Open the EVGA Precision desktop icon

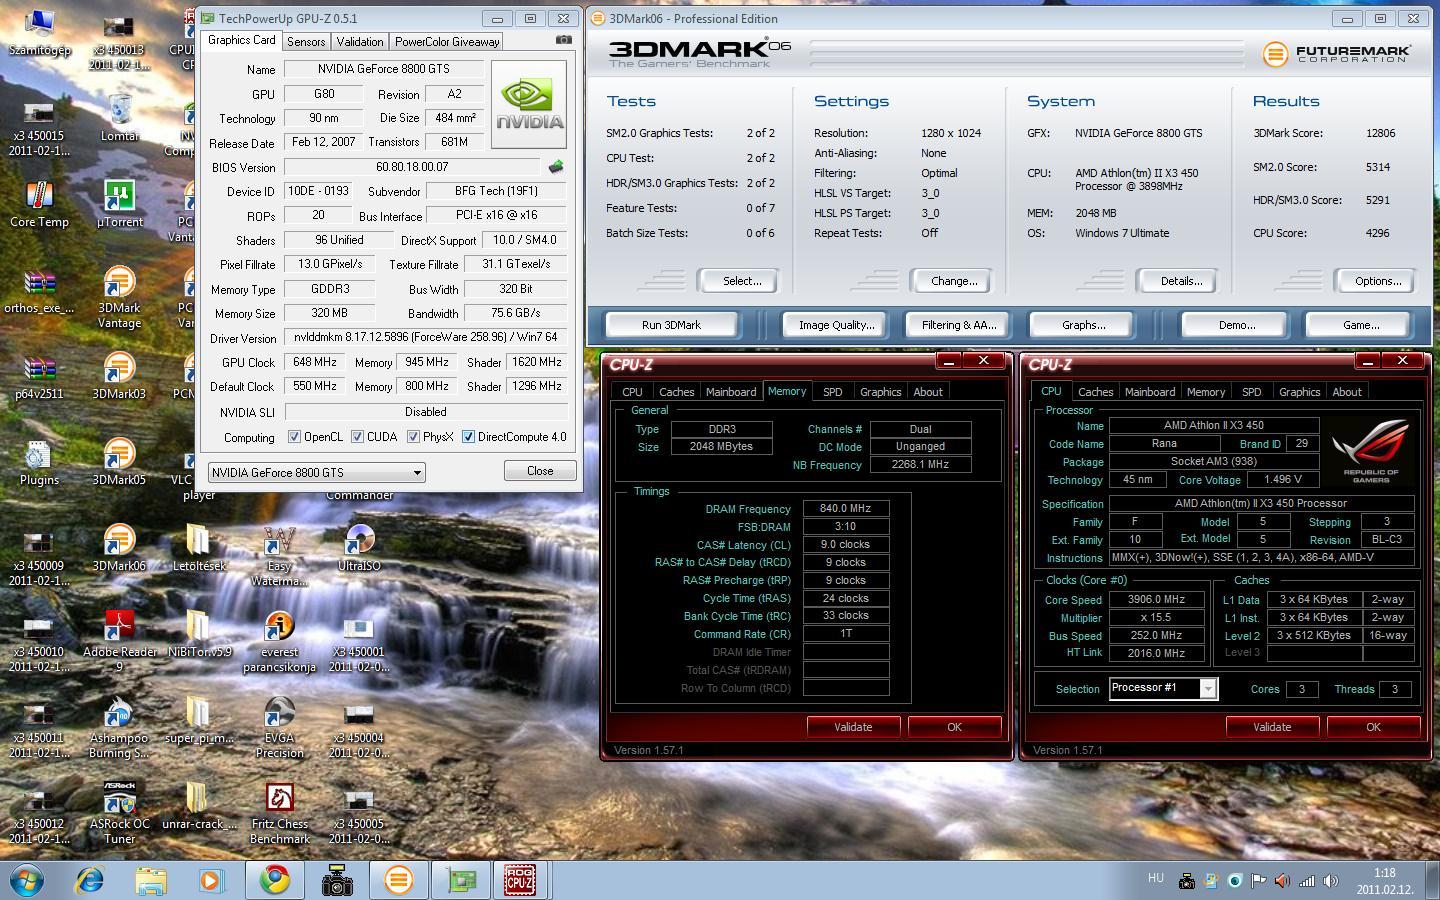279,727
